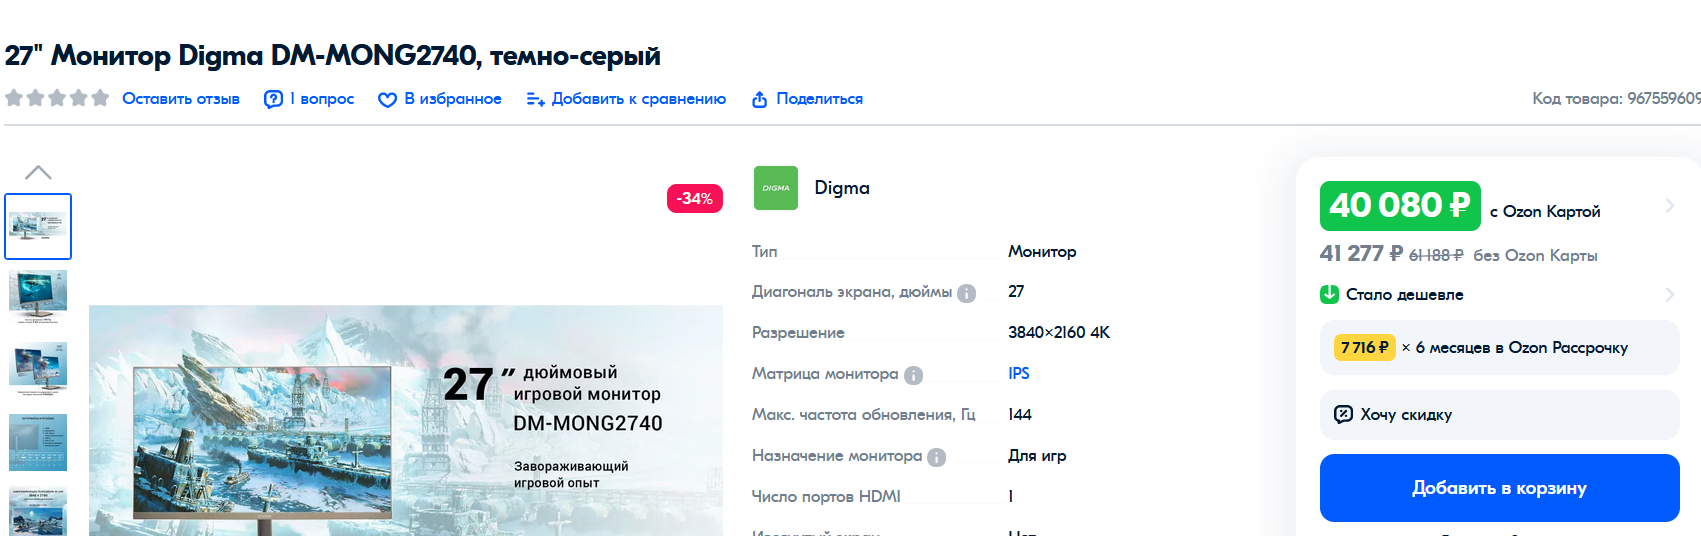The height and width of the screenshot is (536, 1701).
Task: Click green down-arrow price drop icon
Action: 1329,294
